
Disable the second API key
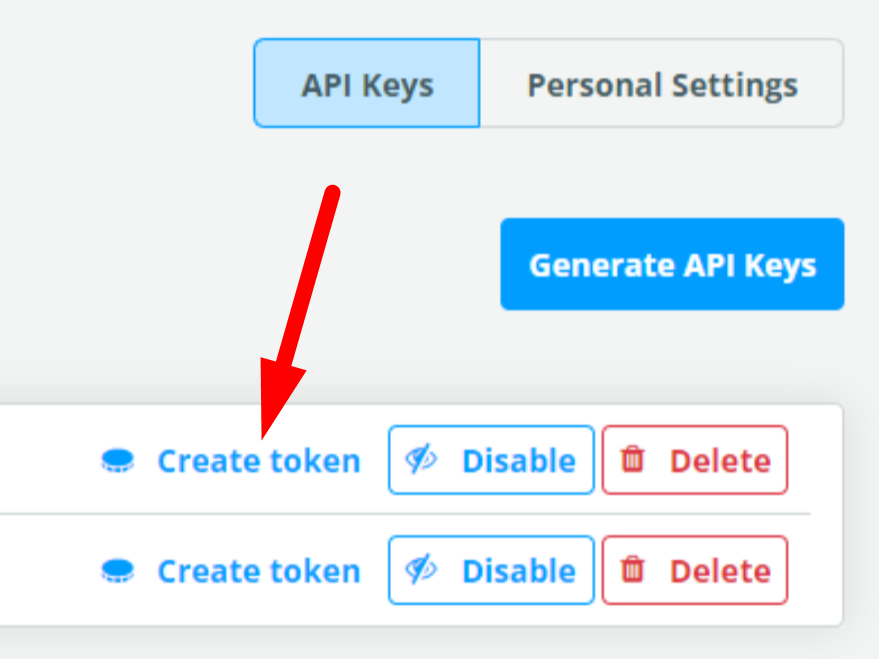coord(491,570)
